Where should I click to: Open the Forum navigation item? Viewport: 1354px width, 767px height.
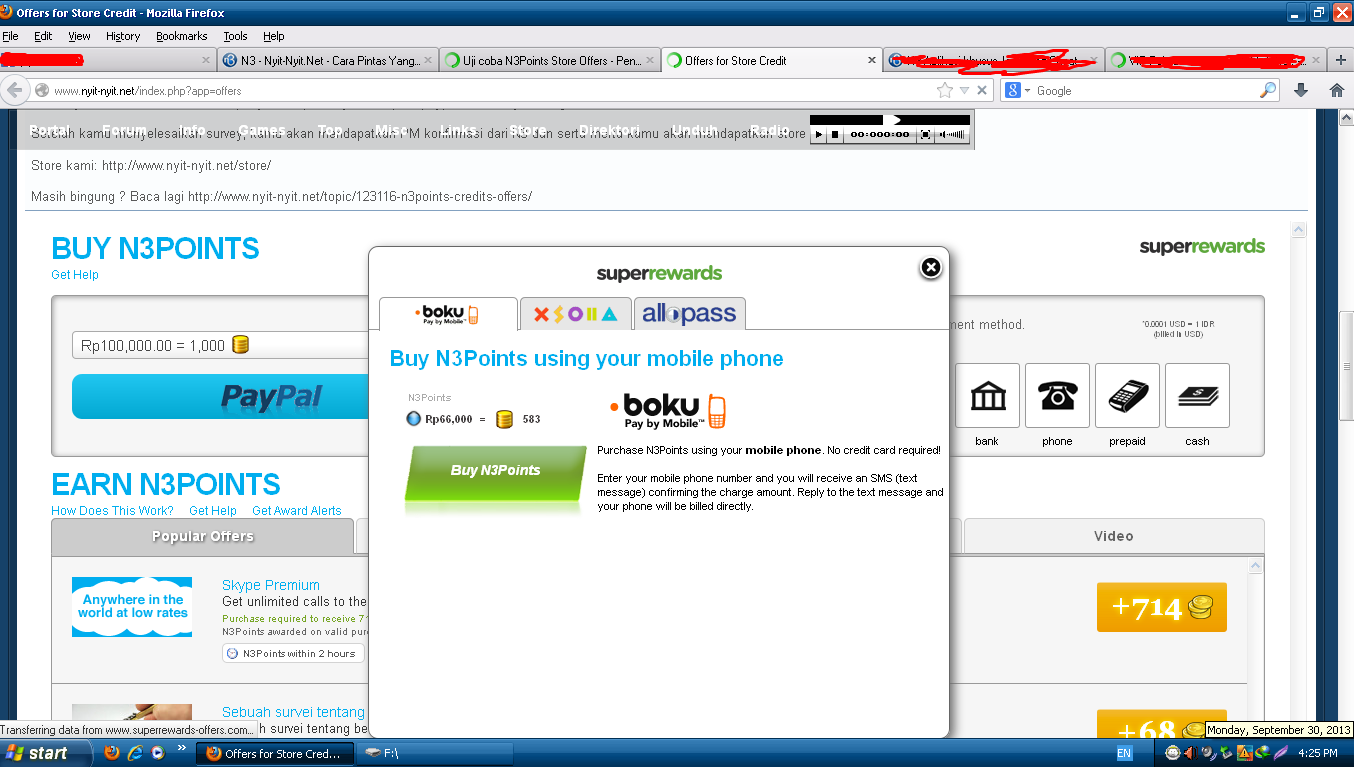124,130
